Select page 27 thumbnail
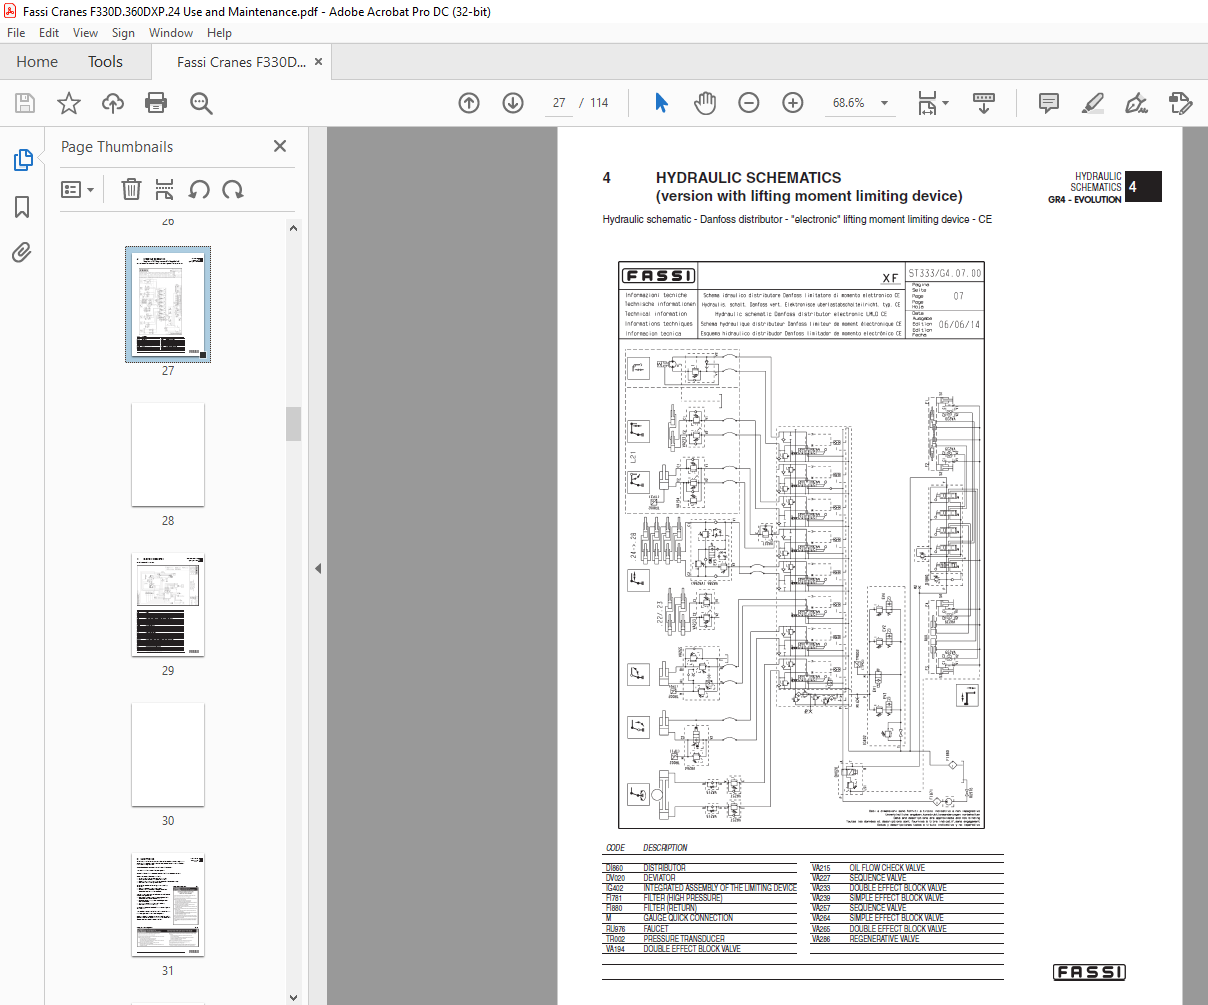This screenshot has width=1208, height=1005. pyautogui.click(x=168, y=304)
